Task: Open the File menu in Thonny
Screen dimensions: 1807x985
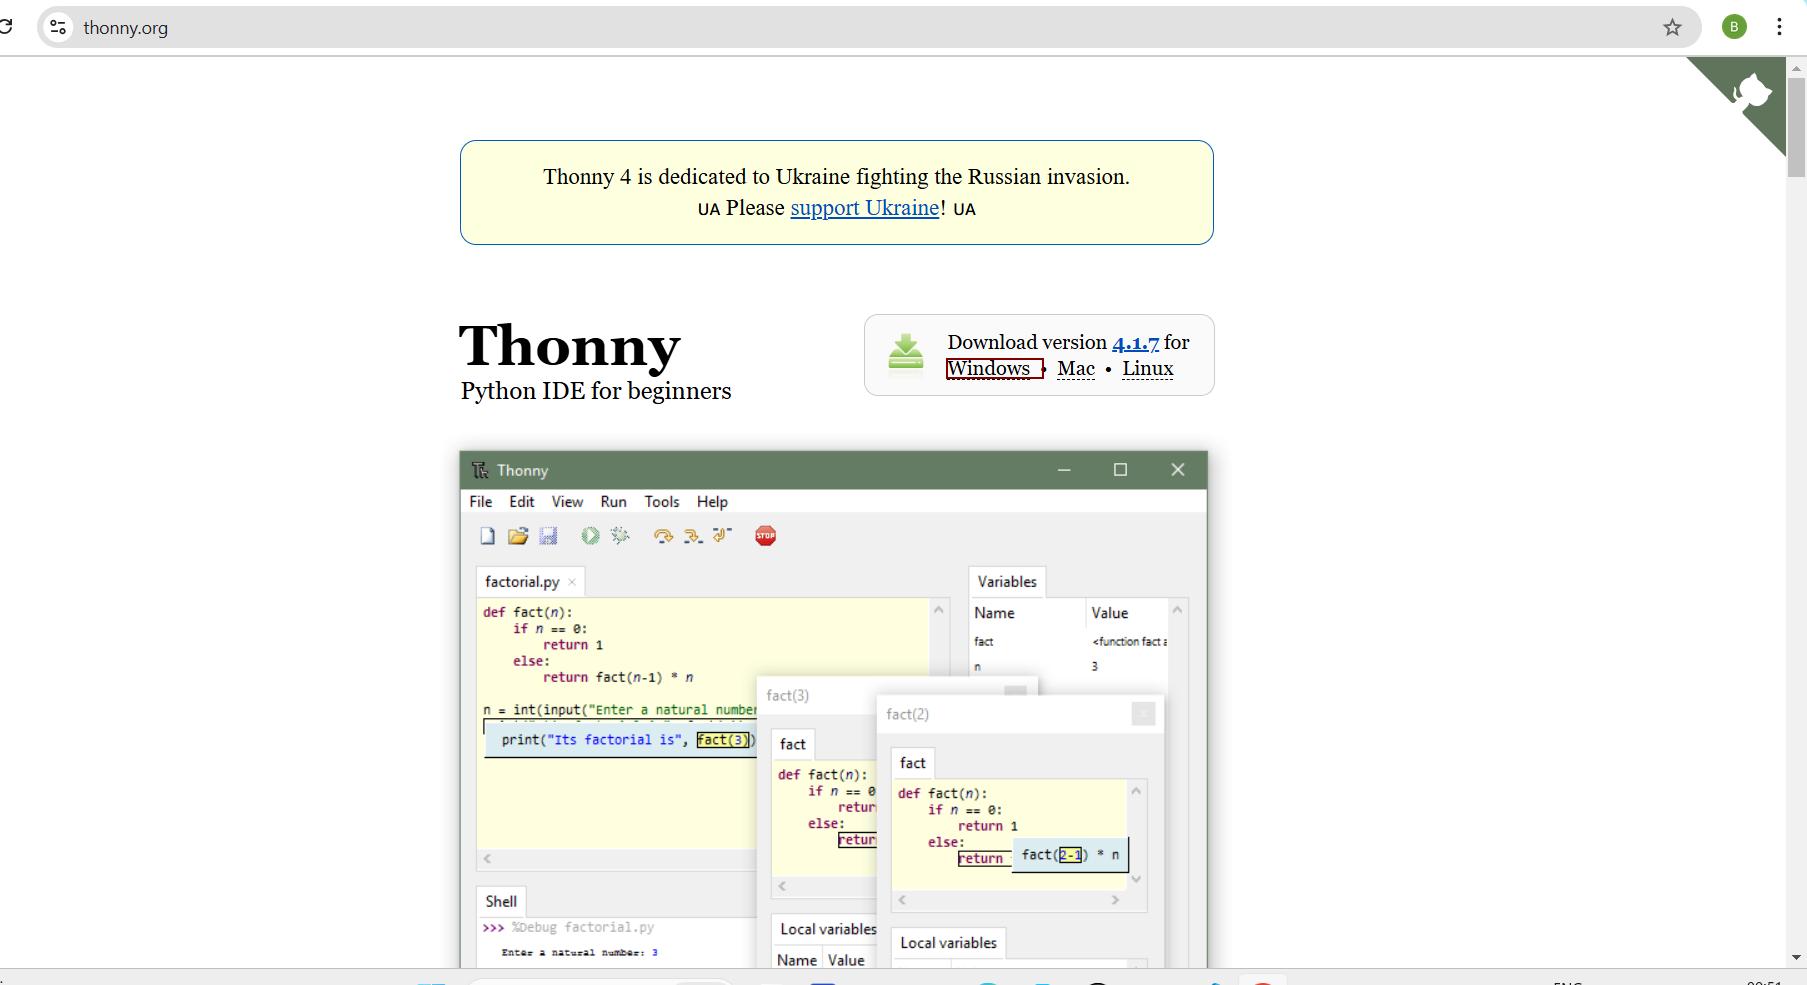Action: 481,502
